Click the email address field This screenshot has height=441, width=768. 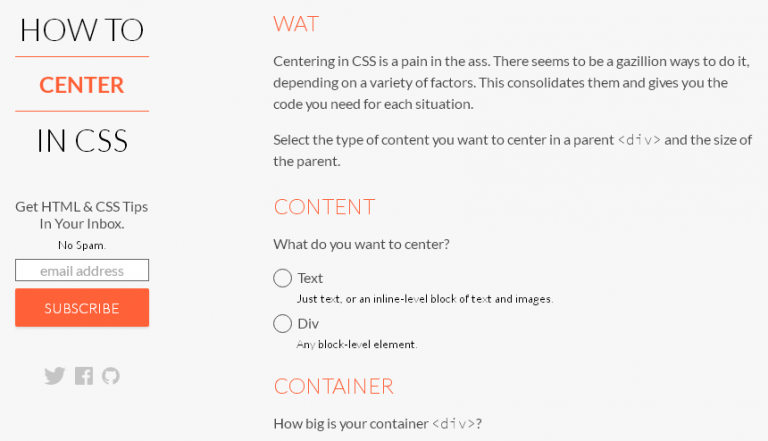pyautogui.click(x=82, y=270)
